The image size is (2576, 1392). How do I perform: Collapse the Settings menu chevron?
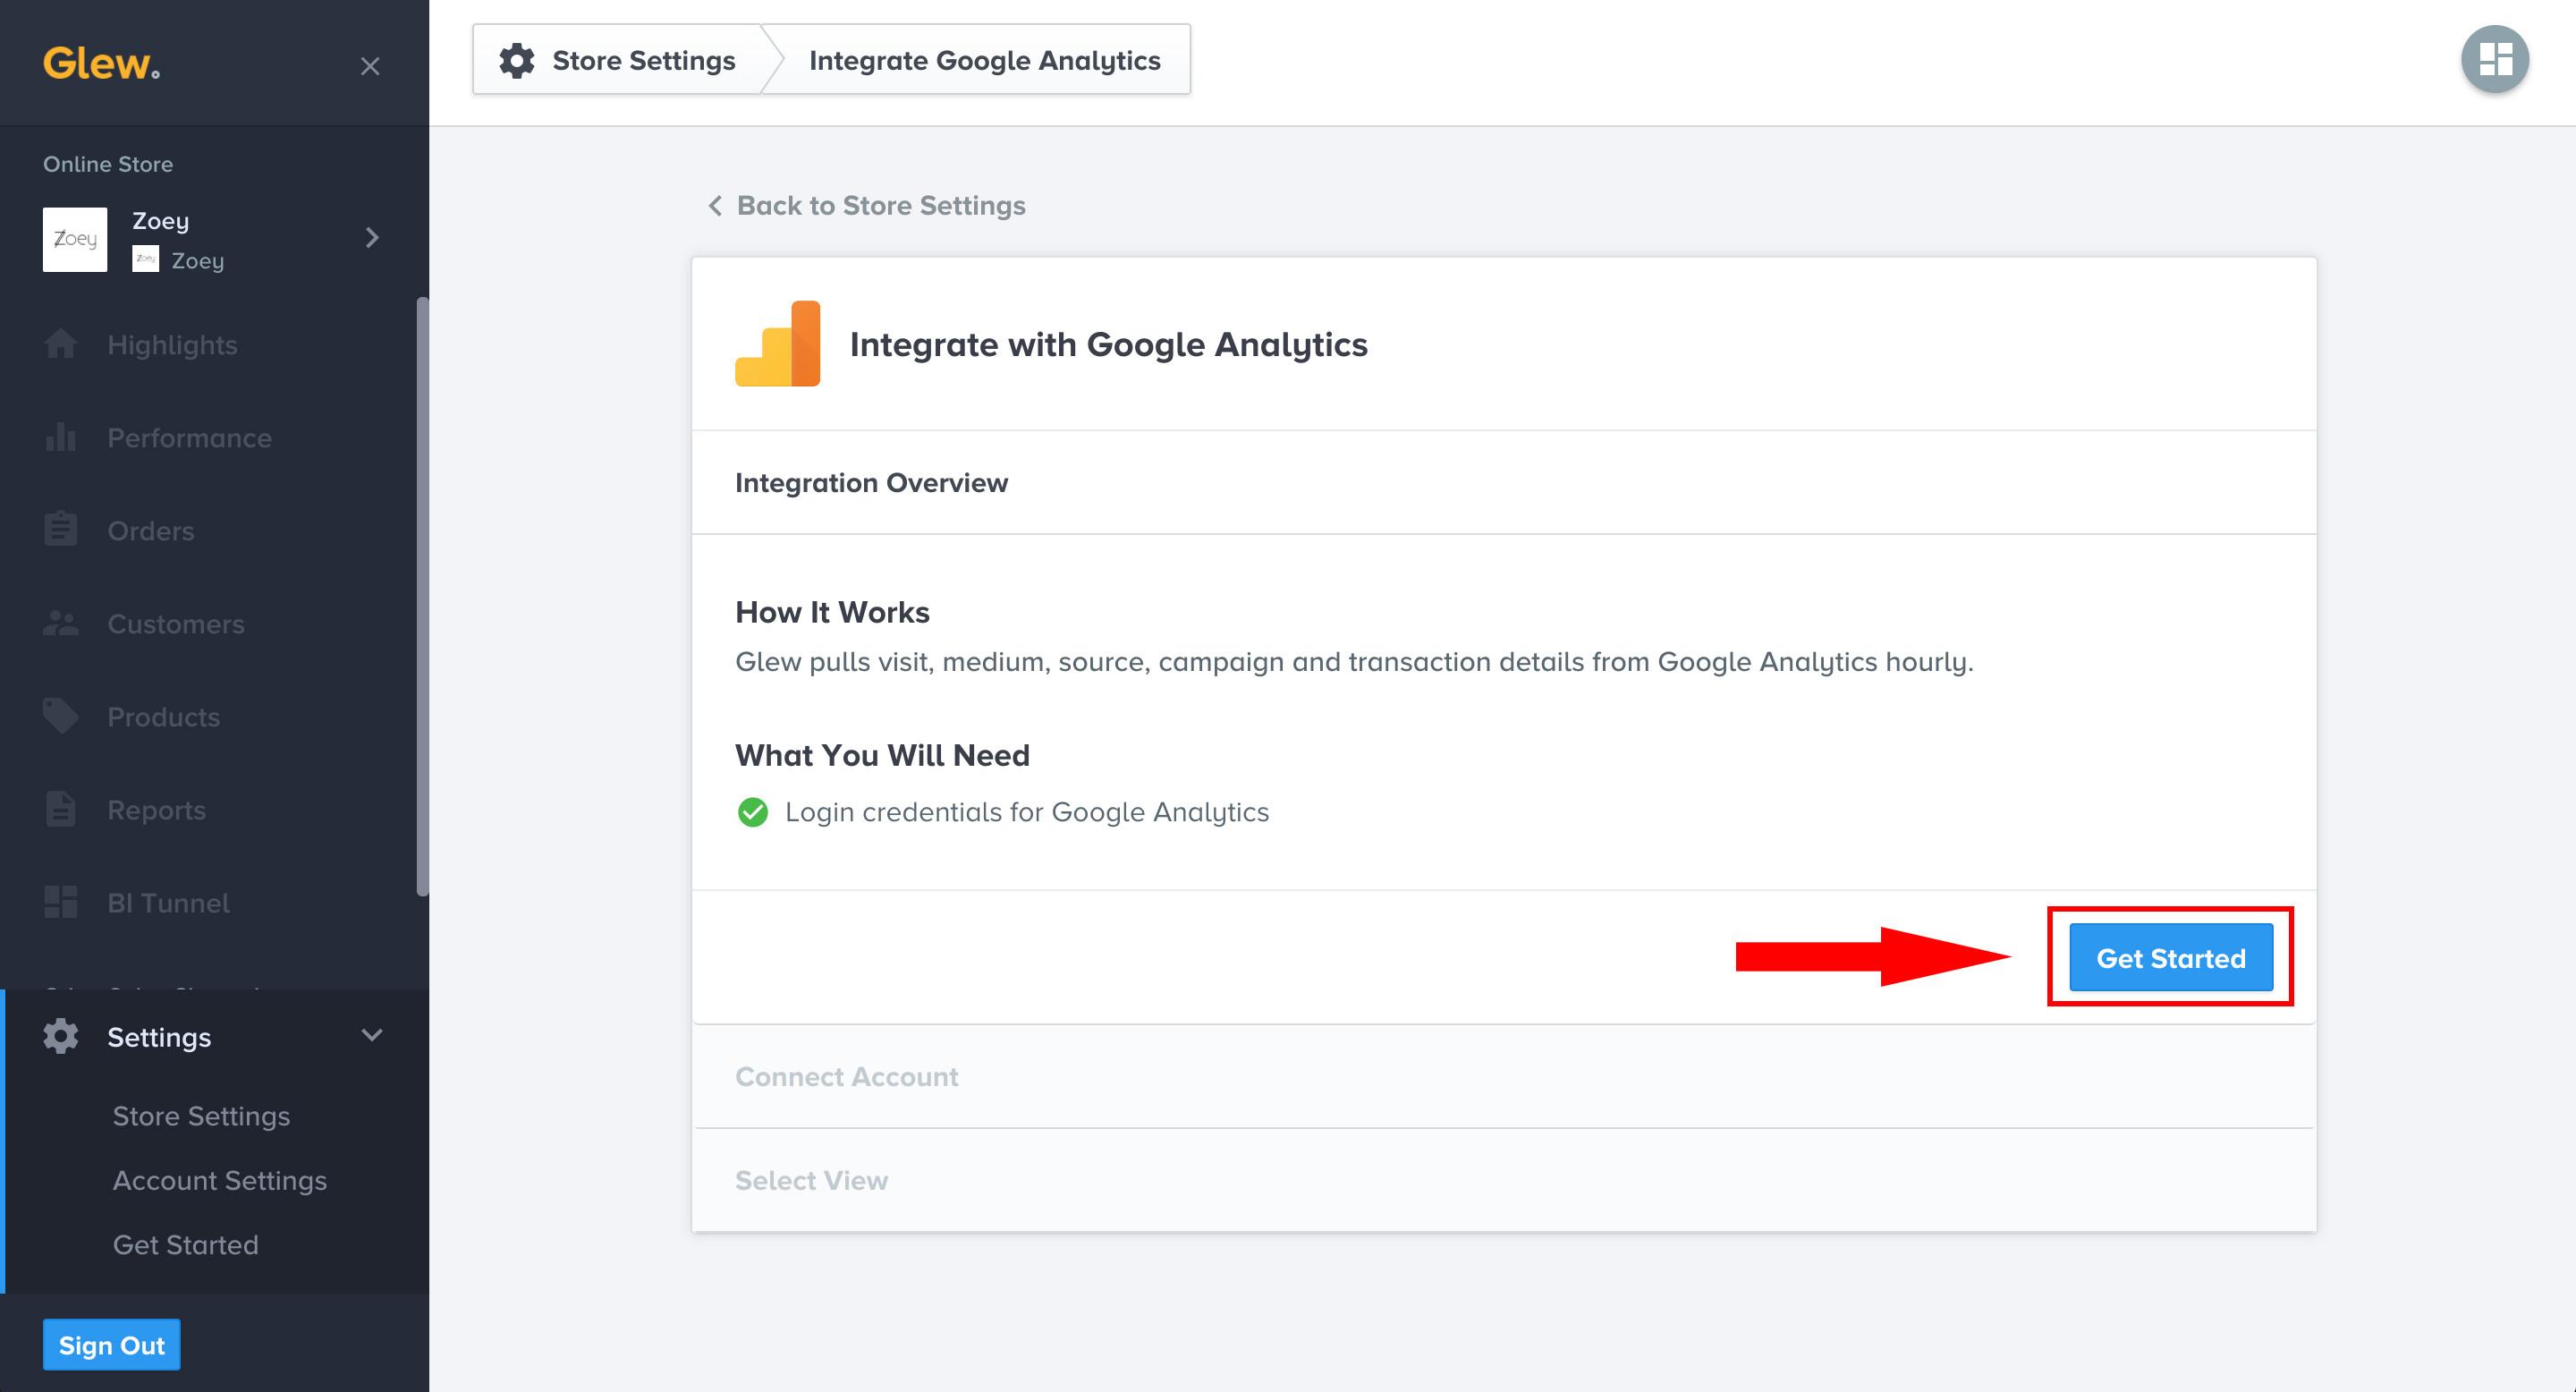click(372, 1036)
